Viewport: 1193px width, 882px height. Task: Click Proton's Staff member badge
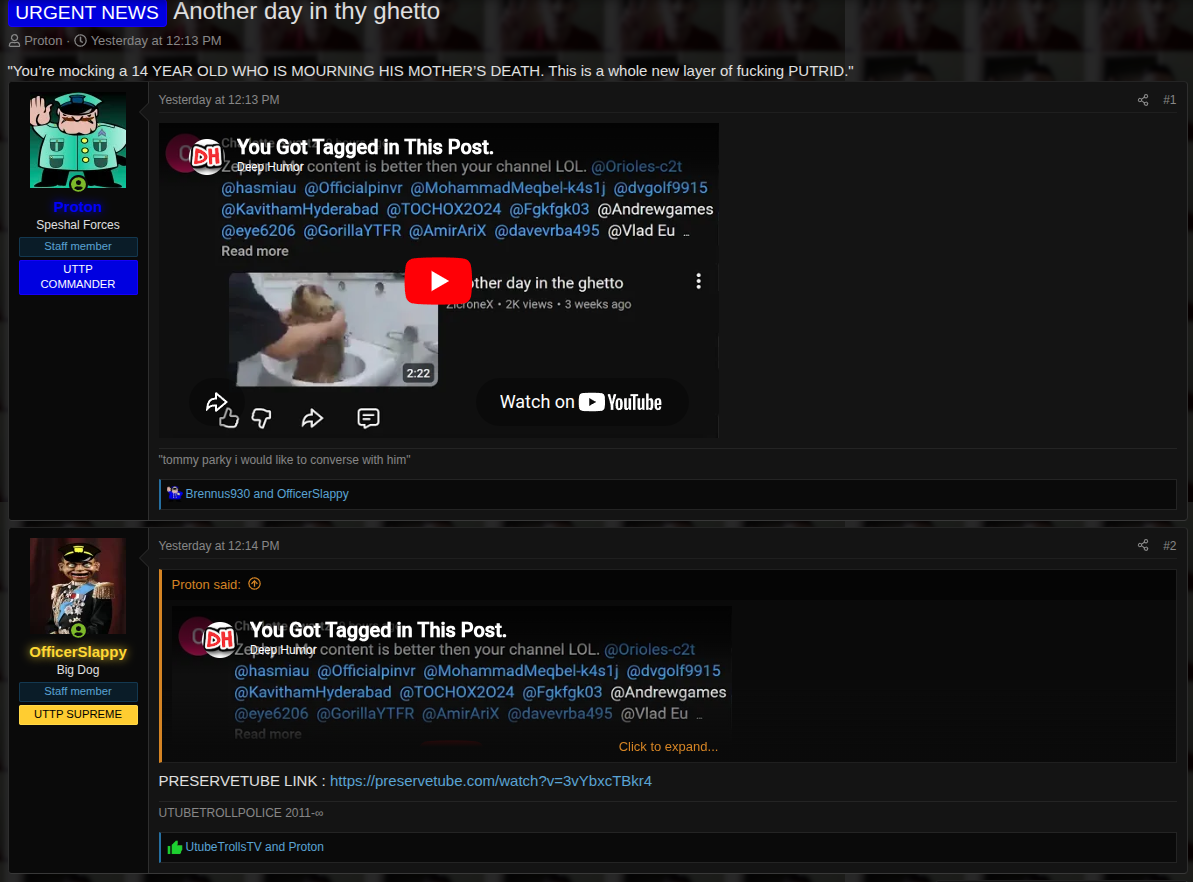(x=78, y=247)
